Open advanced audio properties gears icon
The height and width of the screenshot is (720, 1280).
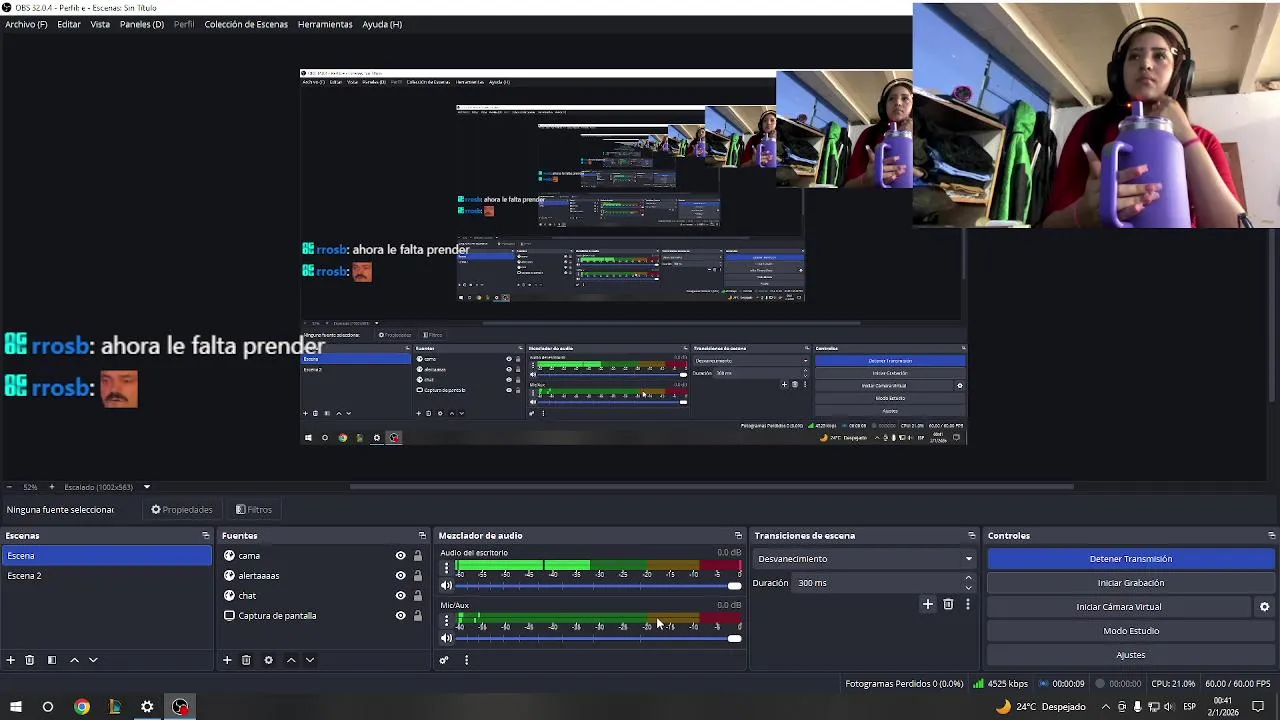(444, 660)
